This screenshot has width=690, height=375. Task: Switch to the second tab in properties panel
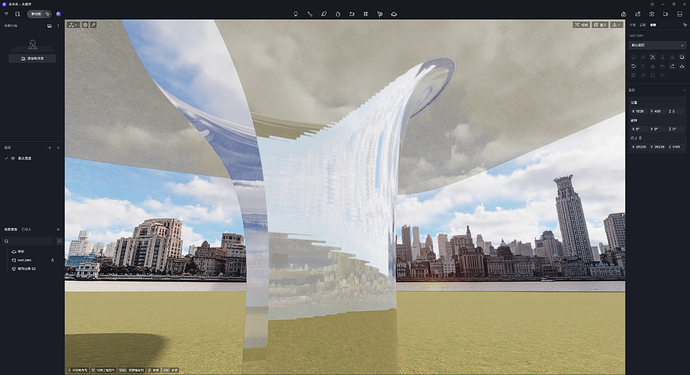coord(643,25)
